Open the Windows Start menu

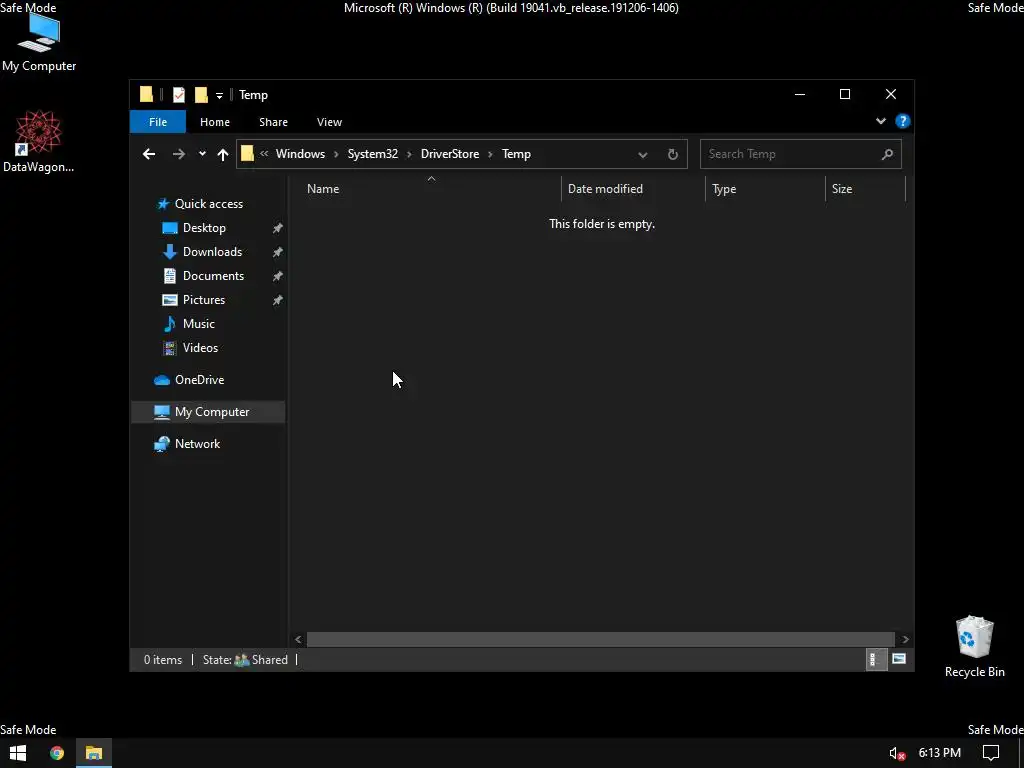pos(18,753)
